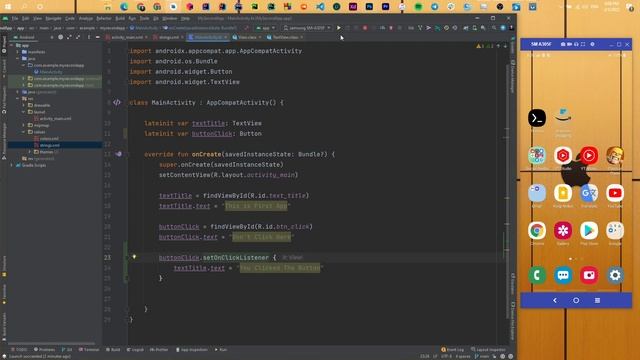Open the Terminal app icon on the phone
The width and height of the screenshot is (640, 360).
pyautogui.click(x=537, y=118)
